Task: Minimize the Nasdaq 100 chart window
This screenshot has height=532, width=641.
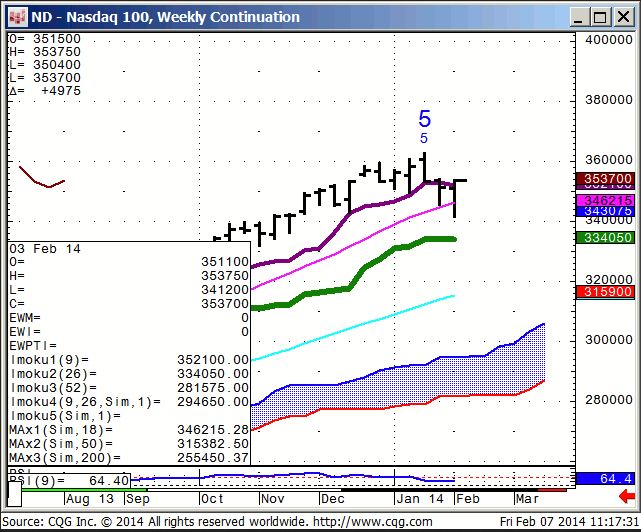Action: point(578,18)
